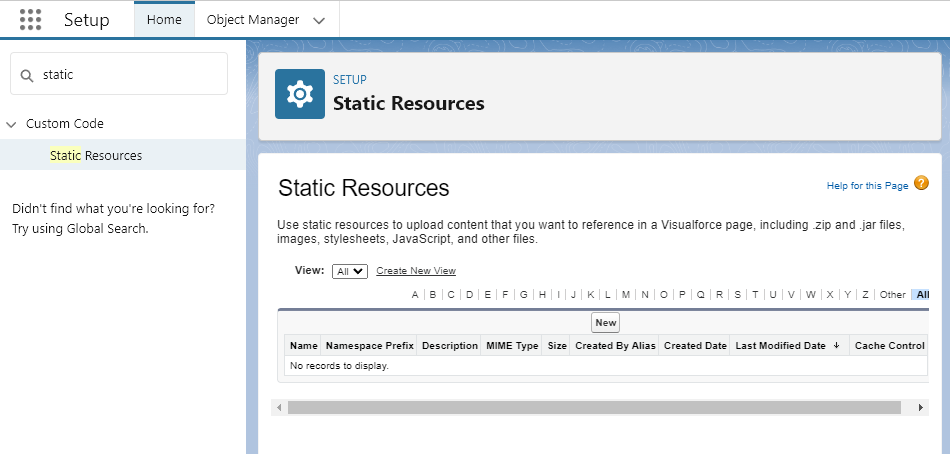Open Help for this Page link
The height and width of the screenshot is (454, 950).
(x=867, y=186)
